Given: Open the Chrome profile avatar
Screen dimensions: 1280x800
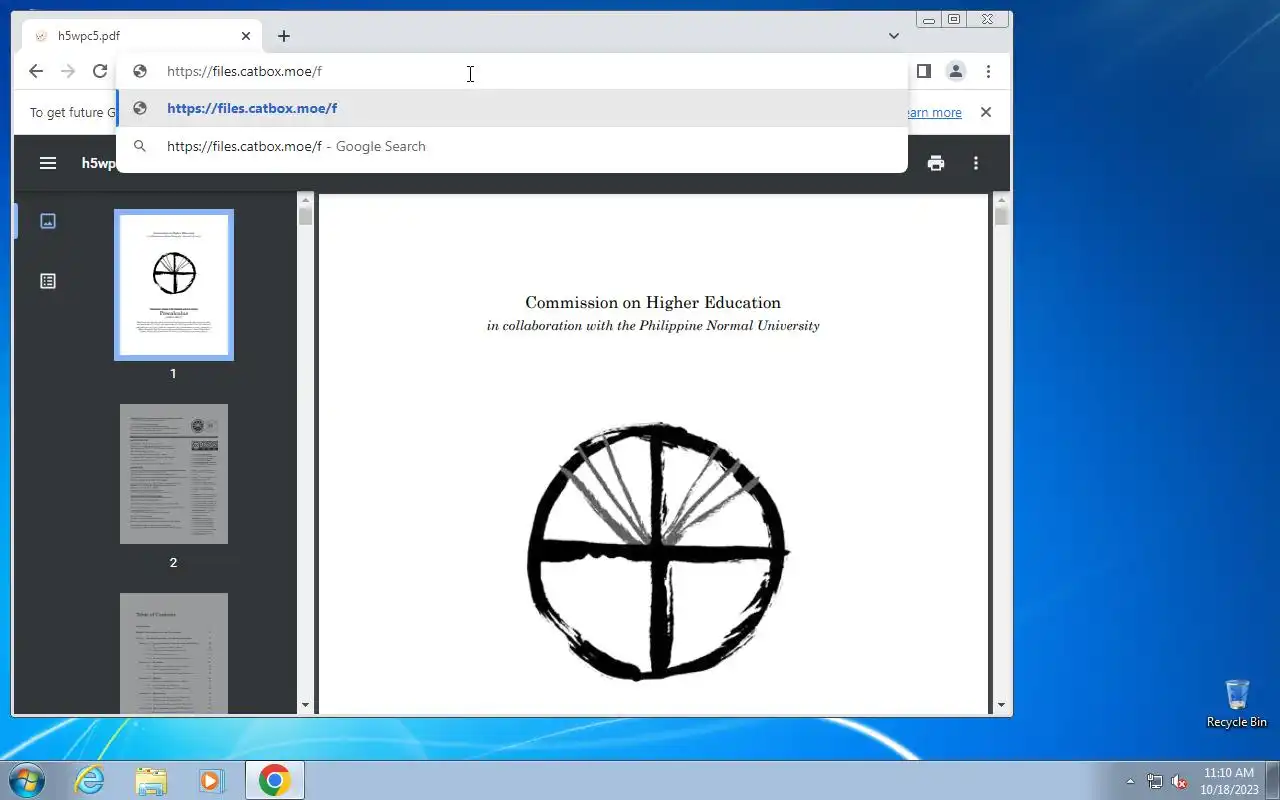Looking at the screenshot, I should click(956, 71).
